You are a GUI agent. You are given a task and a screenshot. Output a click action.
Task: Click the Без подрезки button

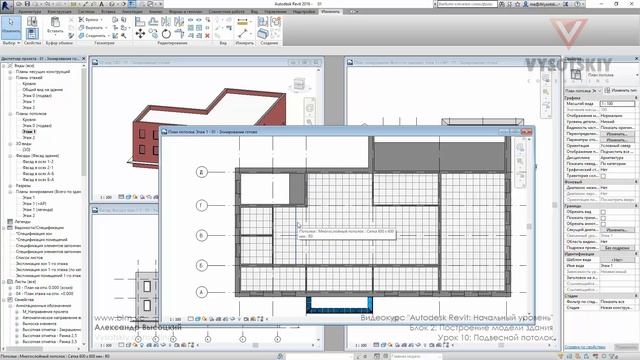[x=616, y=248]
